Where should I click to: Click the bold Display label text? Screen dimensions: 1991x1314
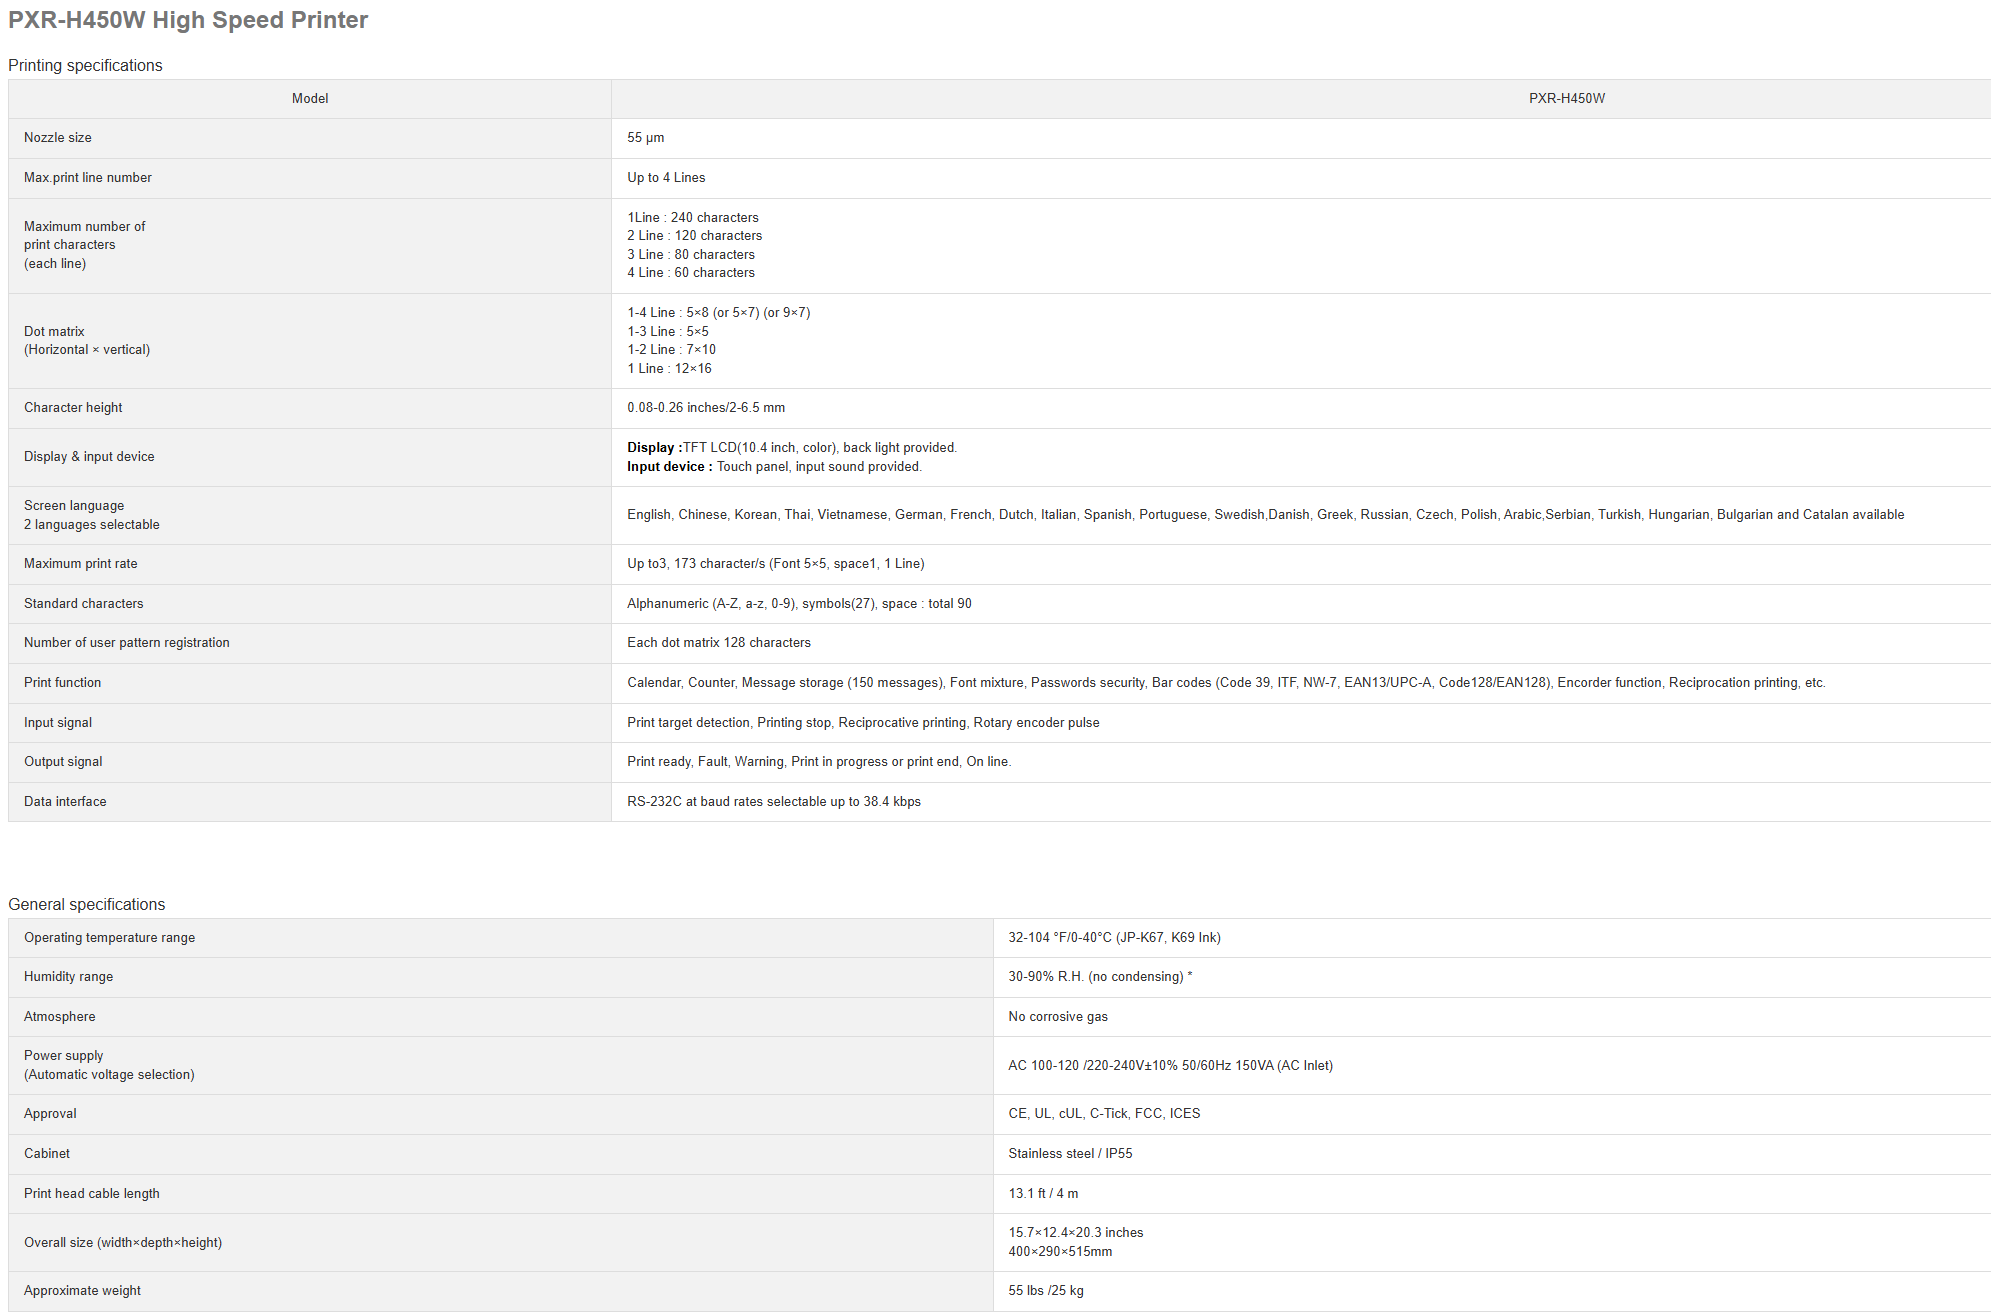click(654, 448)
